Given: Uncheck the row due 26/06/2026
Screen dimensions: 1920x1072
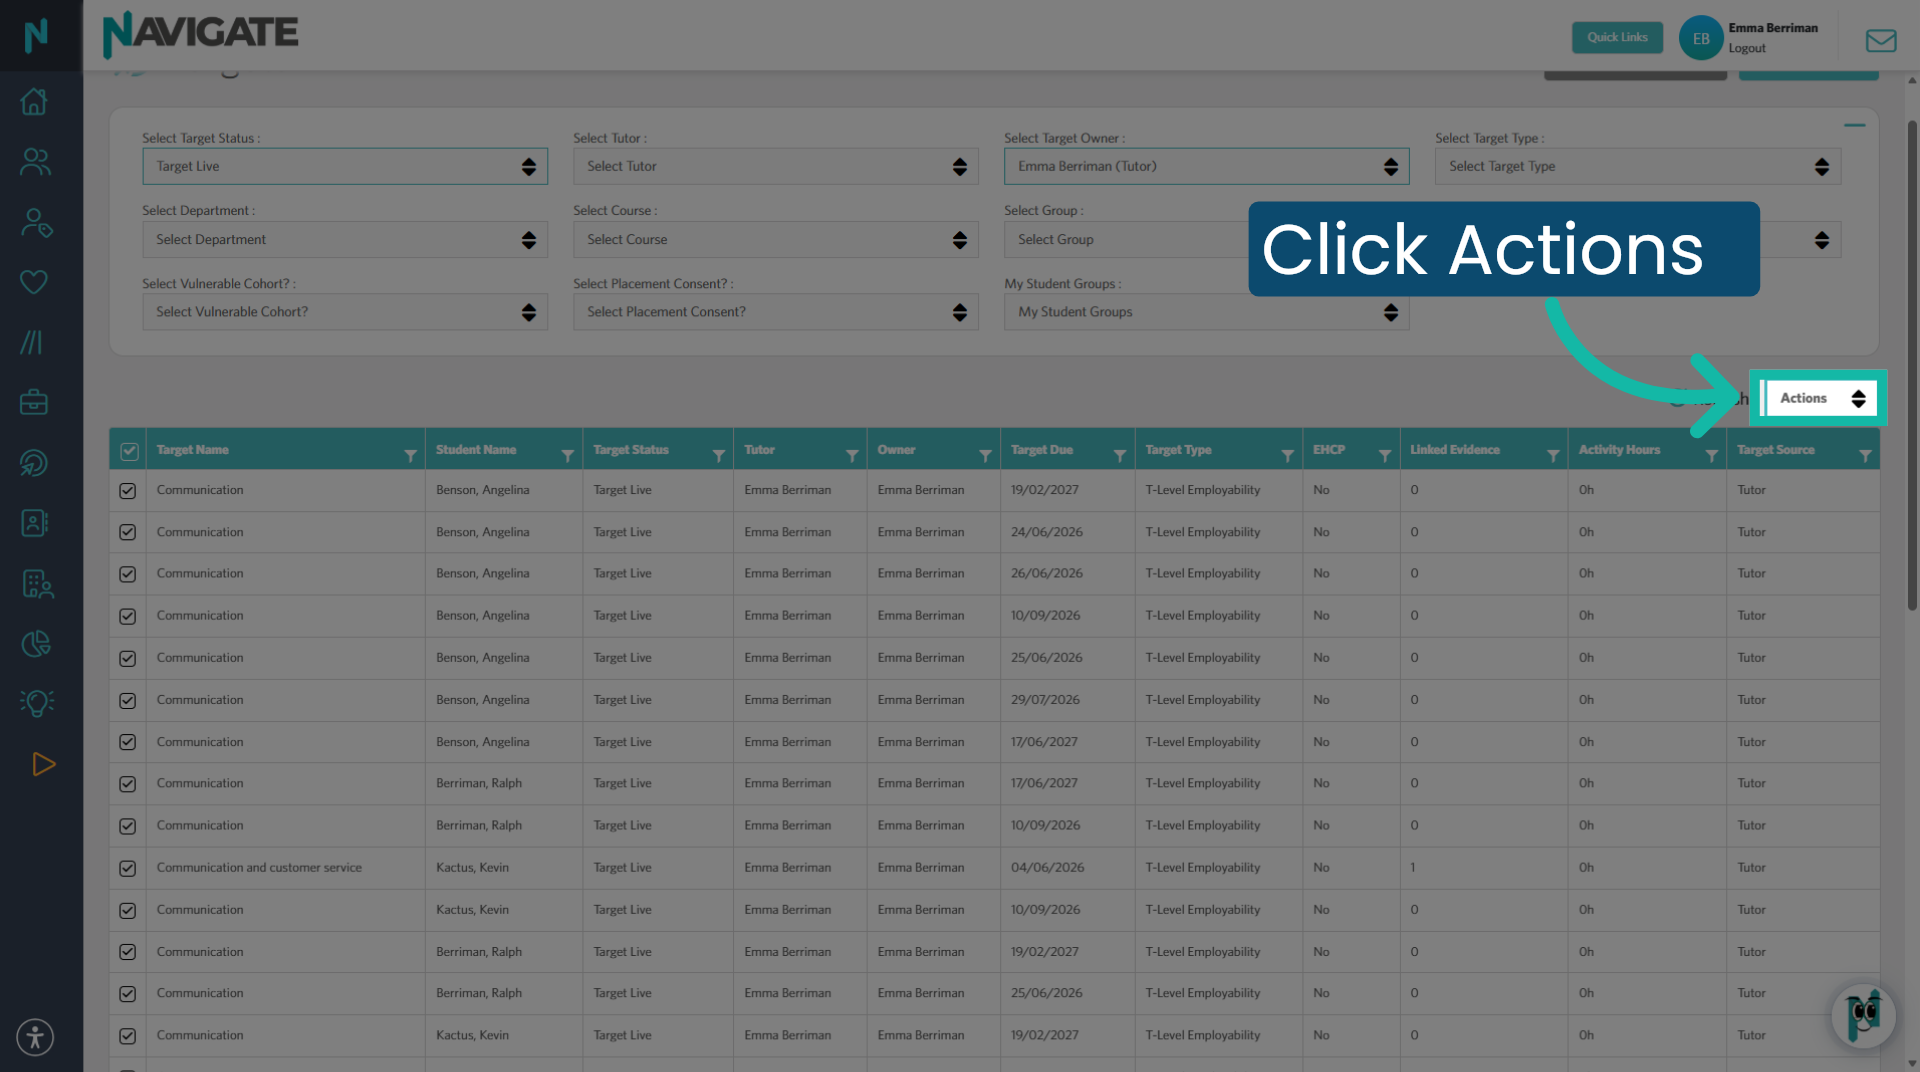Looking at the screenshot, I should click(x=127, y=574).
